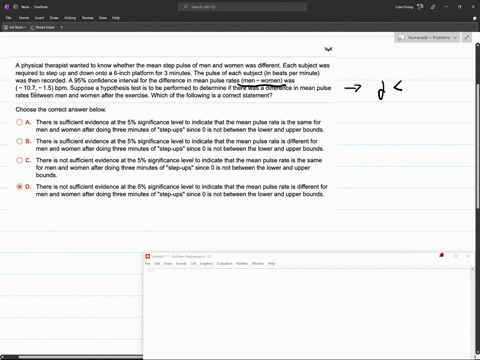
Task: Click the OneNote app icon in title bar
Action: (x=7, y=7)
